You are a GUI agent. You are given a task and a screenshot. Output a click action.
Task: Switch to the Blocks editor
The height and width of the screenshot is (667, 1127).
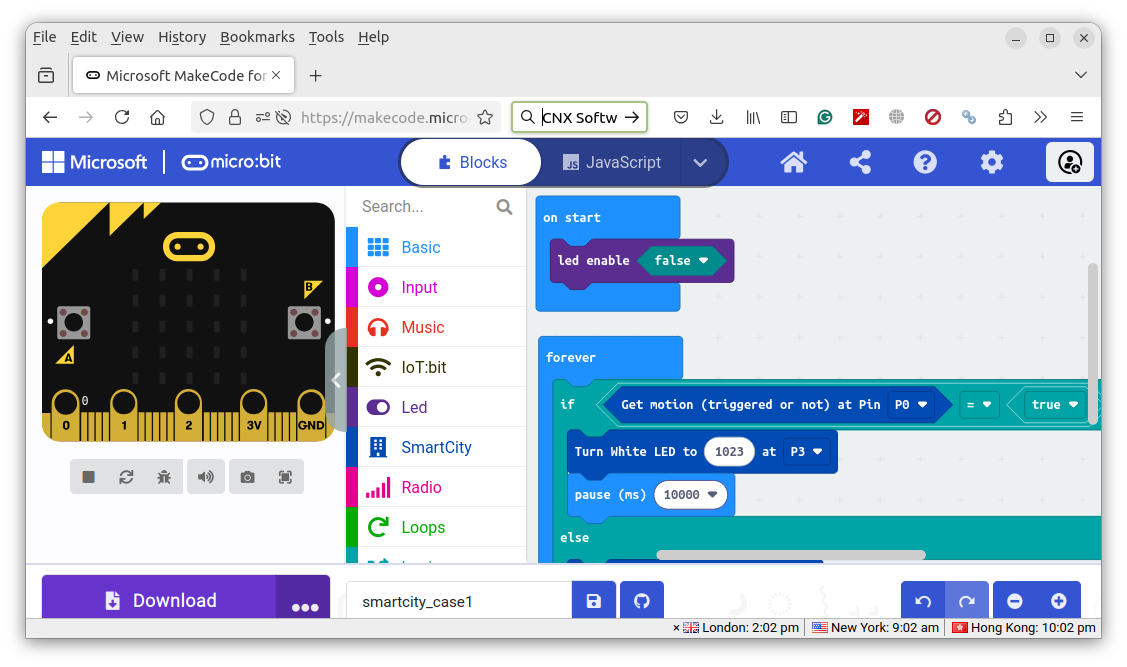coord(472,162)
